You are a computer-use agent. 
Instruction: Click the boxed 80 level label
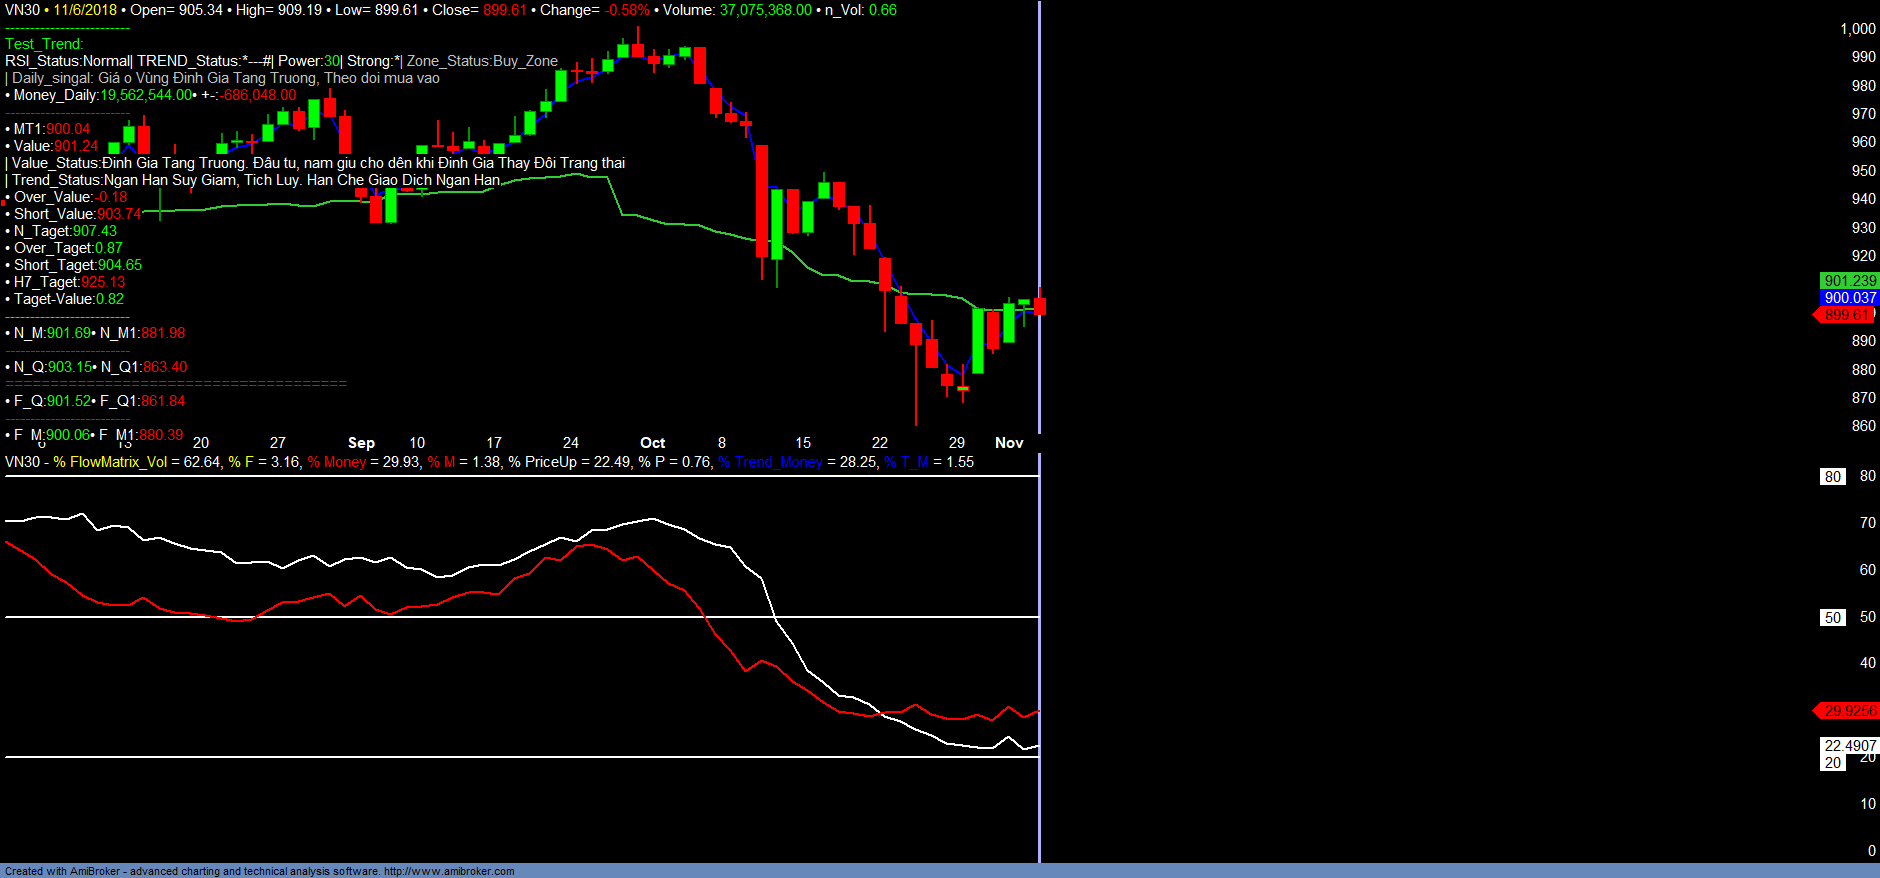point(1832,477)
